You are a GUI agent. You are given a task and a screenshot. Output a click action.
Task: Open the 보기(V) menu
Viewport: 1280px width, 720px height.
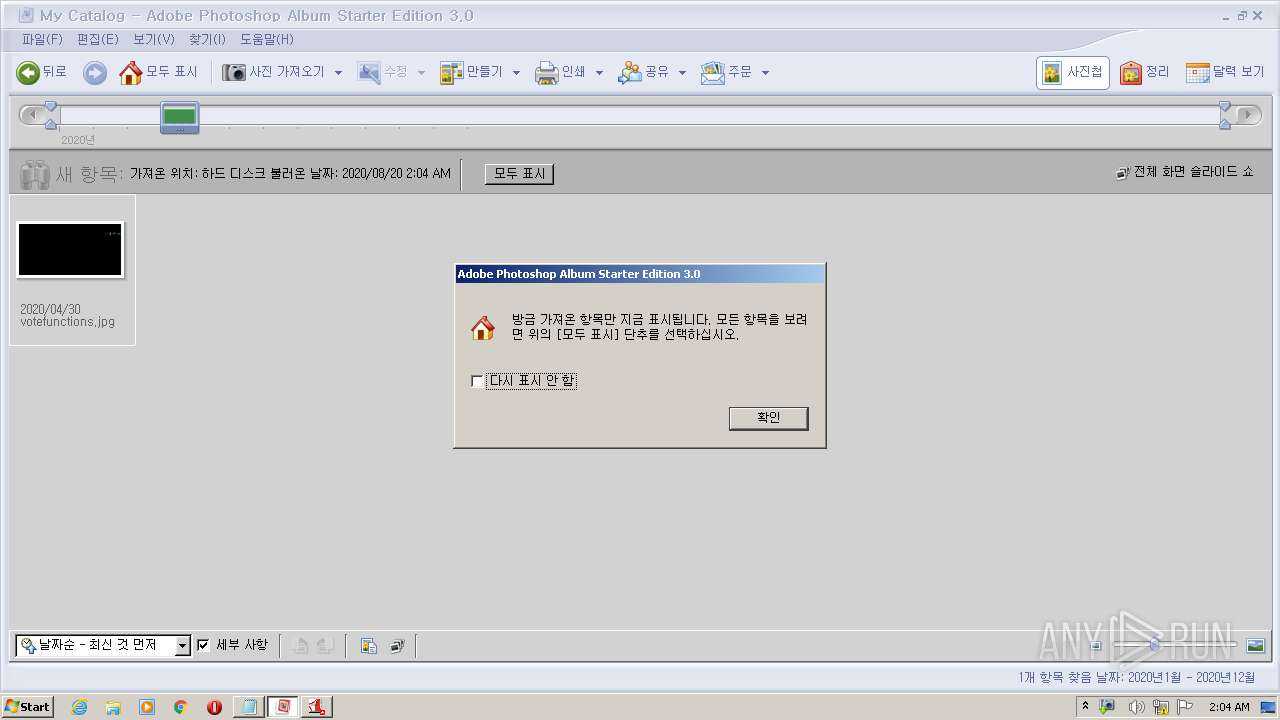point(153,39)
